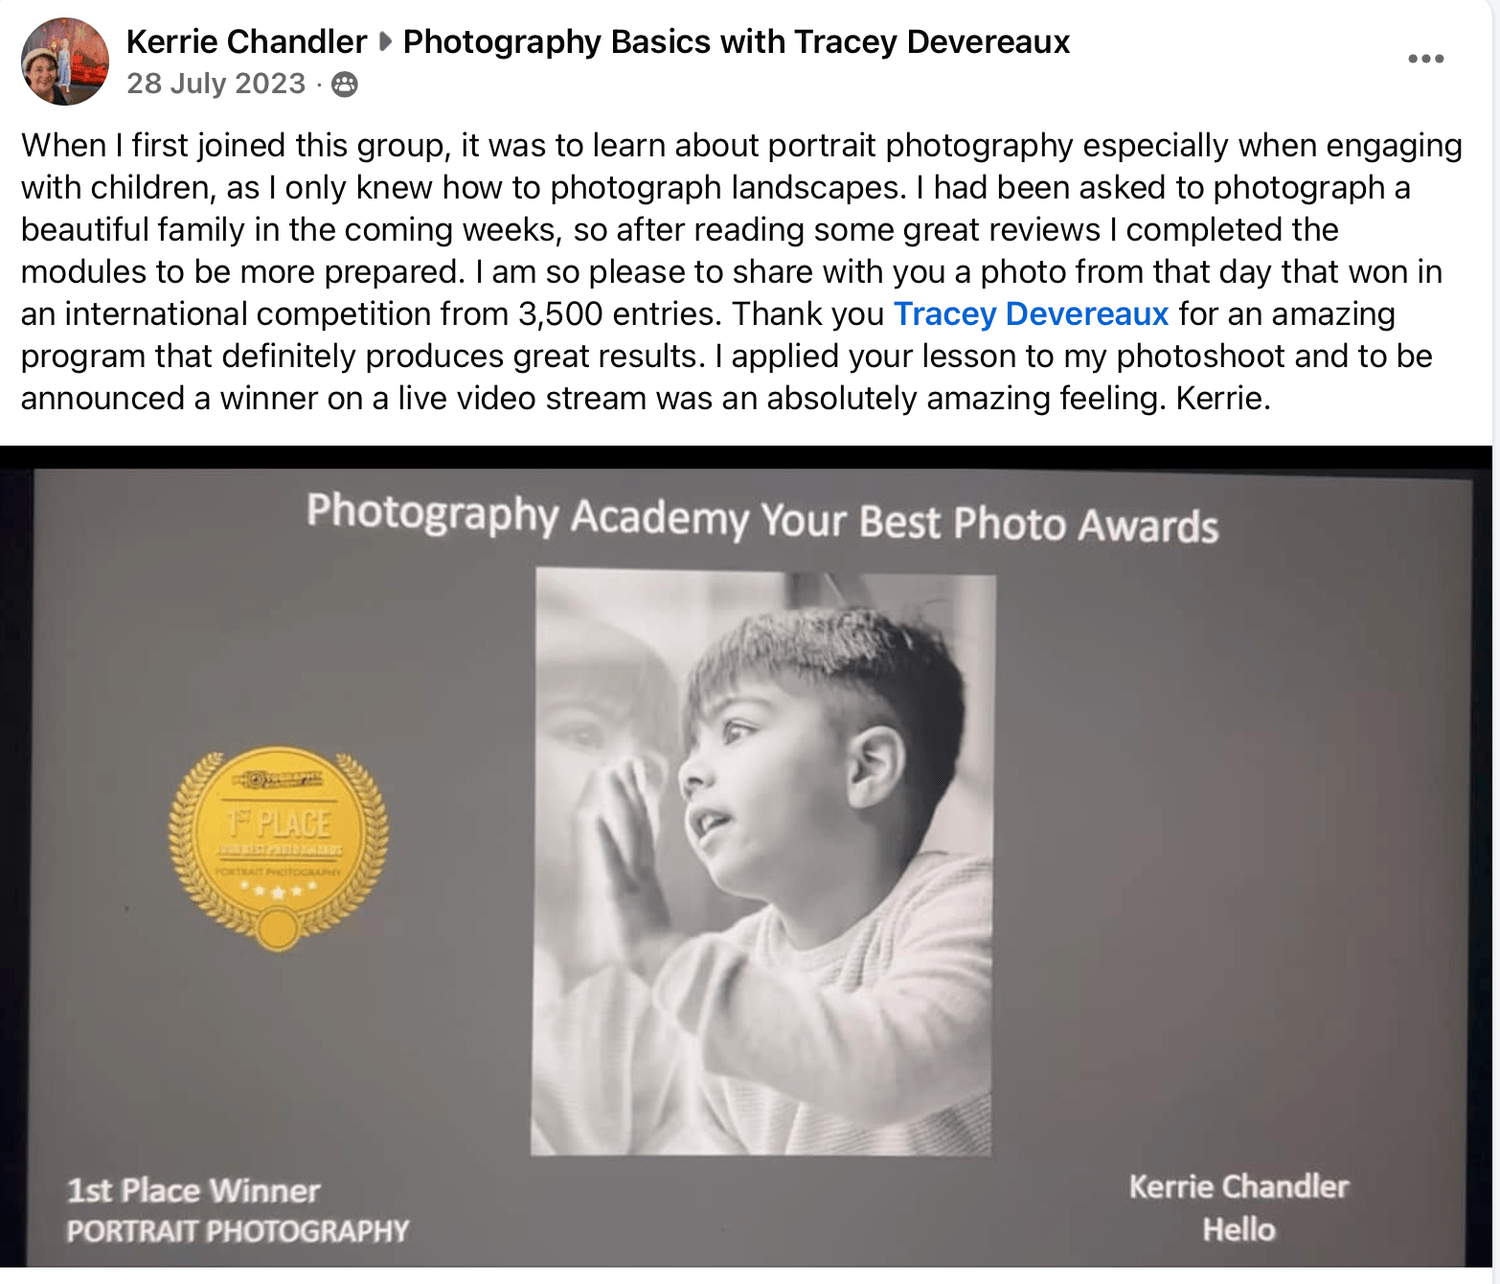Screen dimensions: 1500x1284
Task: Follow the Tracey Devereaux mention link
Action: click(1031, 314)
